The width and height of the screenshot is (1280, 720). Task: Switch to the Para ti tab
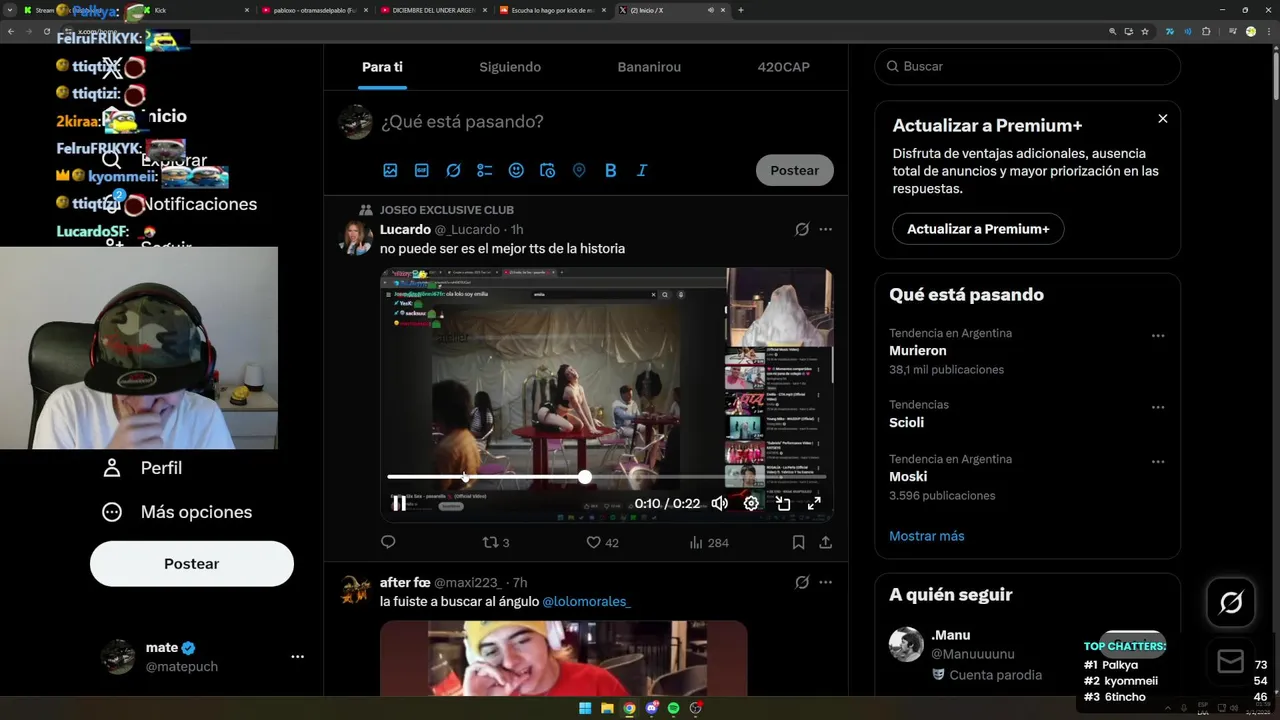(382, 67)
